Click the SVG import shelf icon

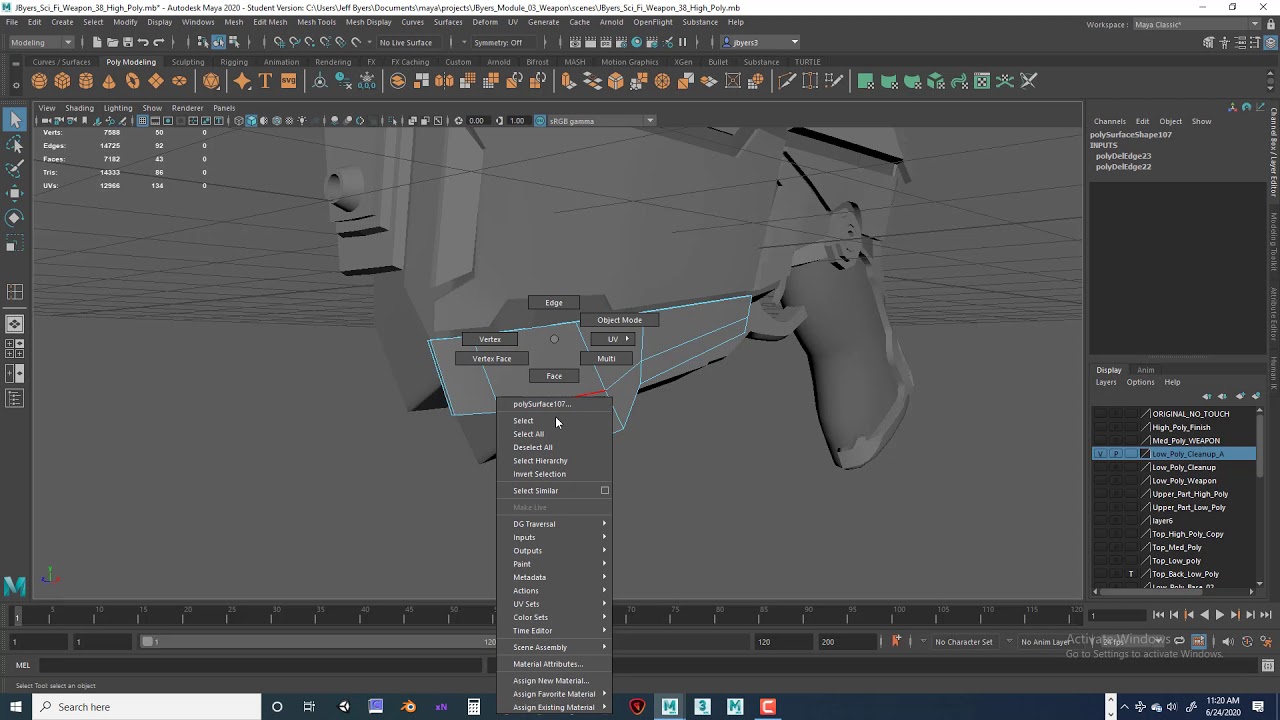click(288, 81)
